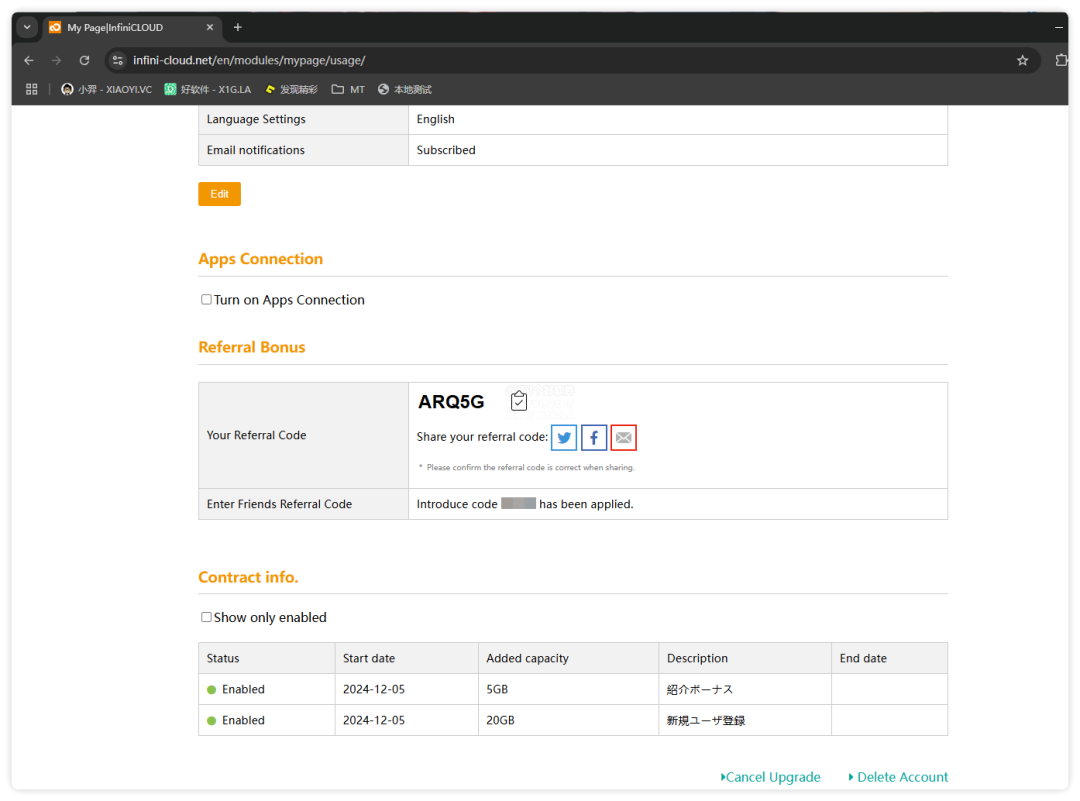Open the MT bookmarks folder
The height and width of the screenshot is (801, 1080).
coord(348,89)
